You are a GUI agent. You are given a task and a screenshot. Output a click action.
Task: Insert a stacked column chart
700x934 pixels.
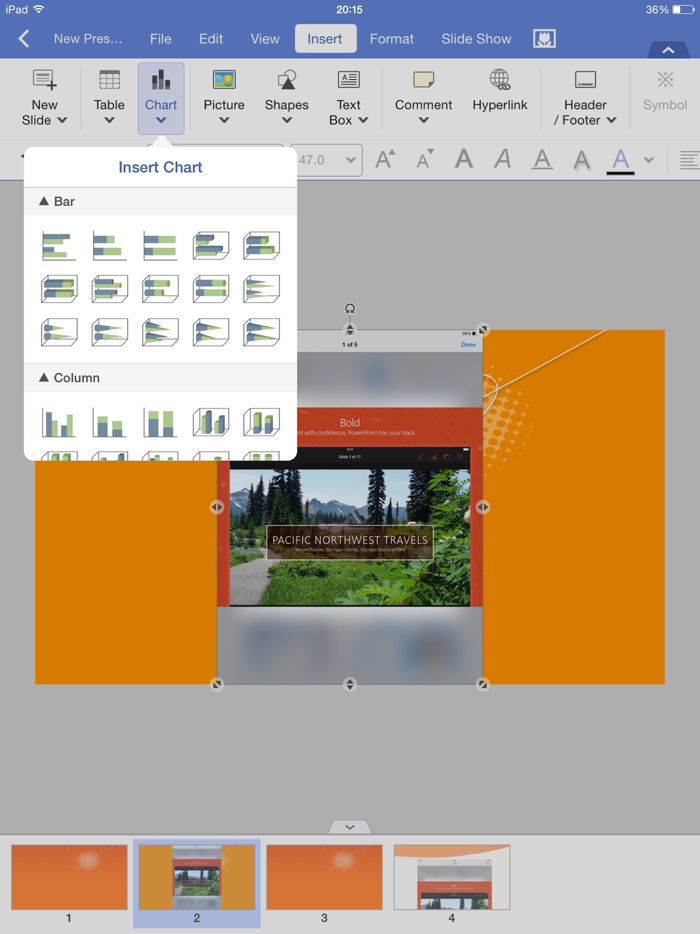(109, 422)
